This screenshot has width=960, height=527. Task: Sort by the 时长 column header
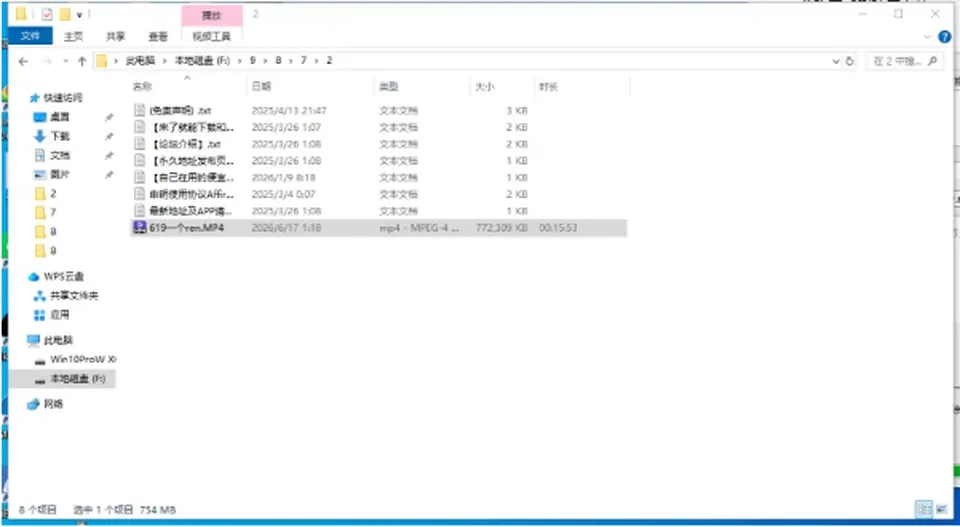(549, 87)
